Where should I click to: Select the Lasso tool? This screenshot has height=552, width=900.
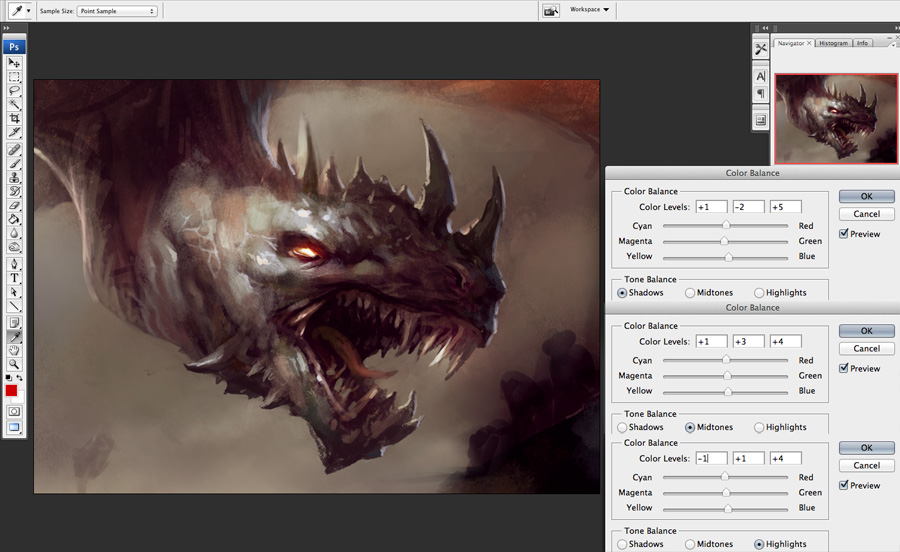[x=14, y=90]
